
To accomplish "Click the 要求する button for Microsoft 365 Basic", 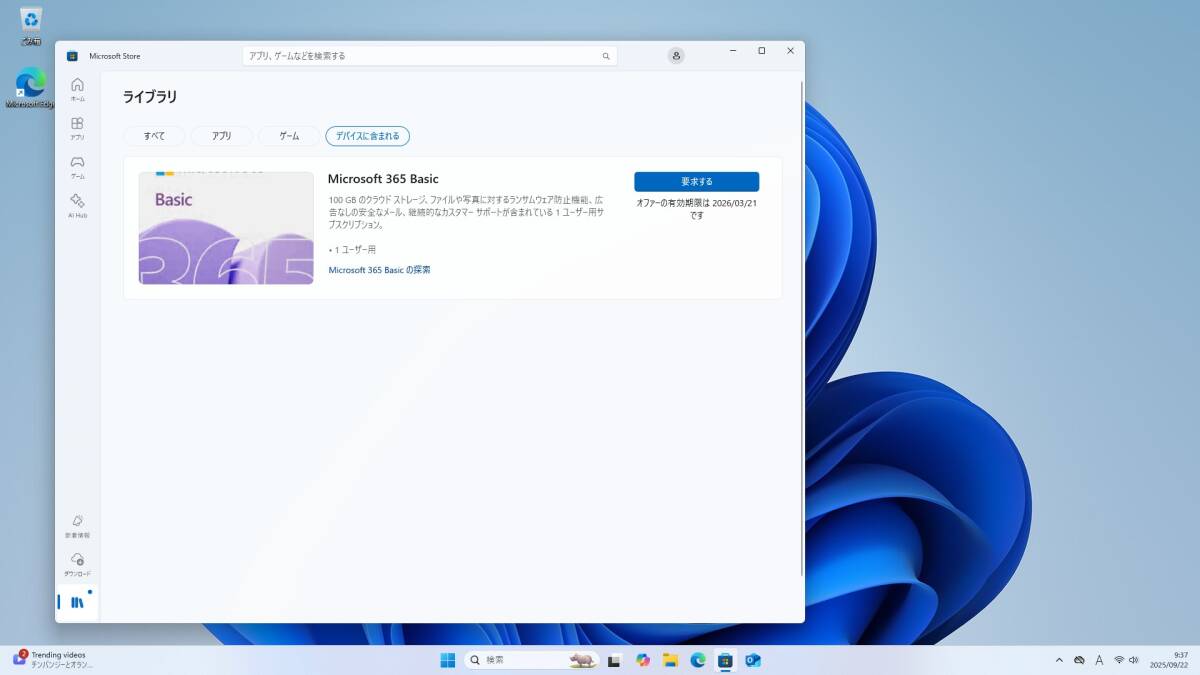I will click(x=696, y=181).
